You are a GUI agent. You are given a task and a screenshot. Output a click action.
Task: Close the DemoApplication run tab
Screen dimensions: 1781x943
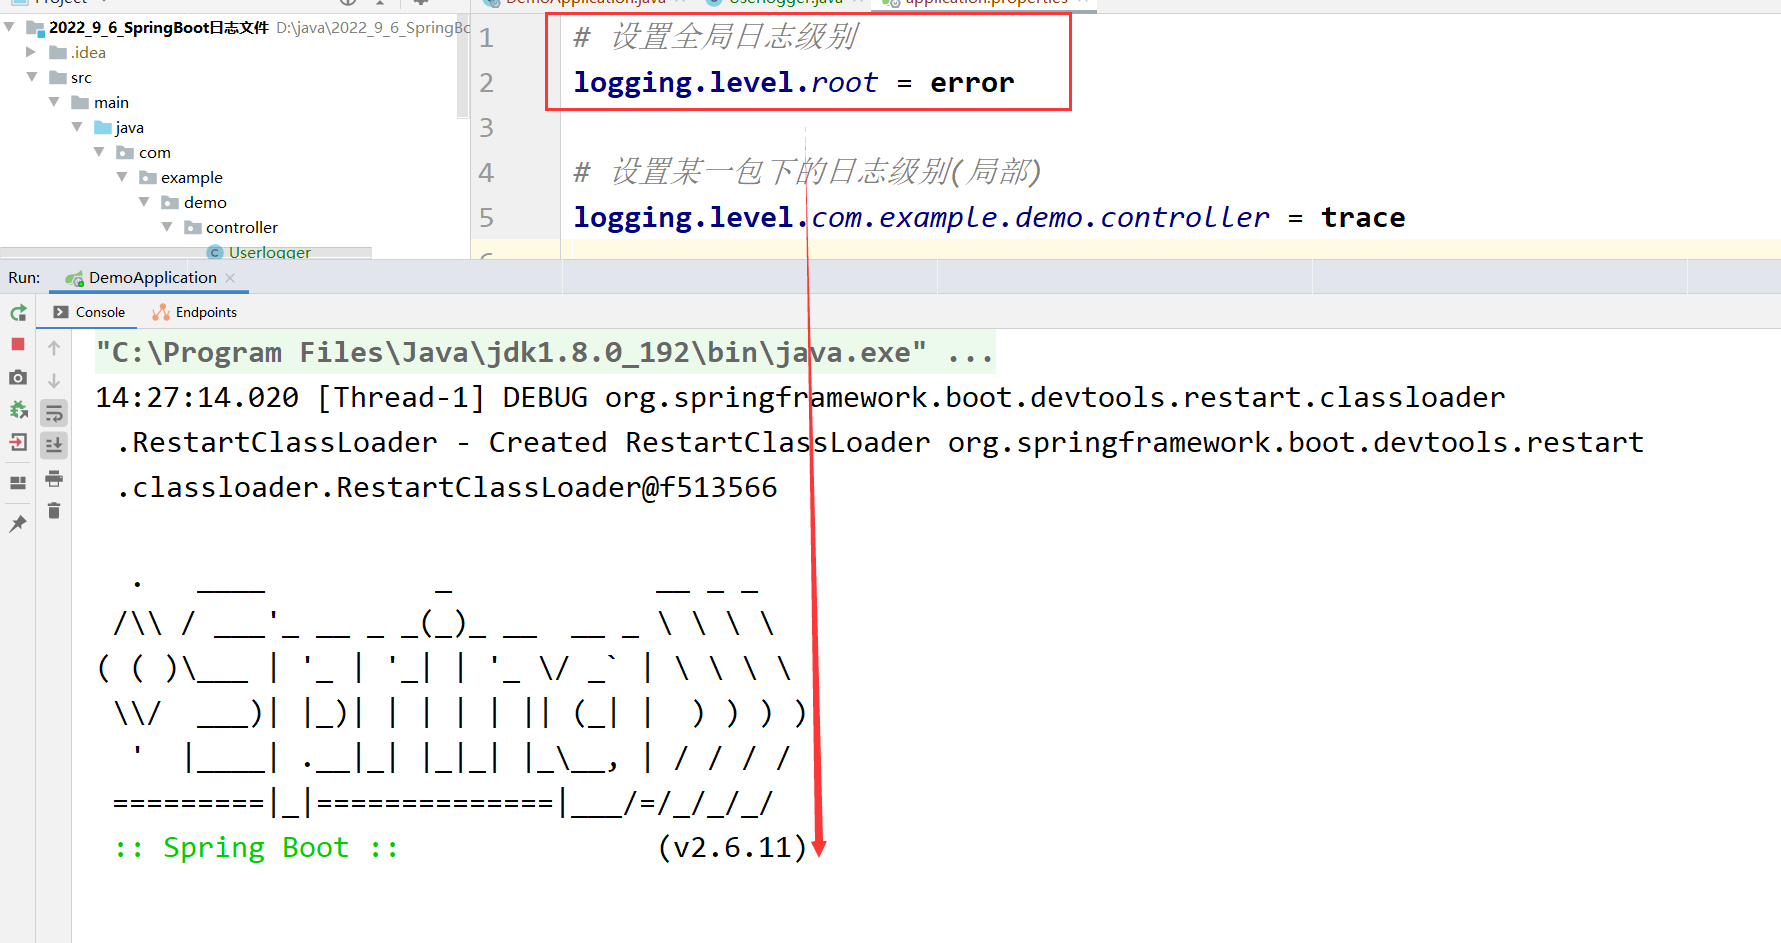click(x=230, y=278)
